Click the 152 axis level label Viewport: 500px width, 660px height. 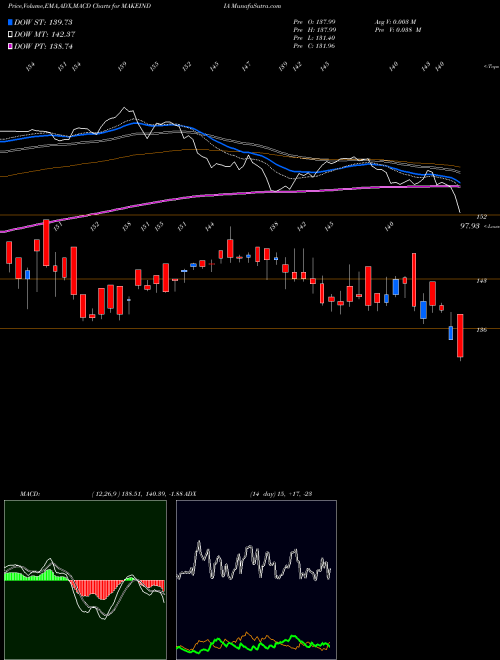(x=481, y=217)
